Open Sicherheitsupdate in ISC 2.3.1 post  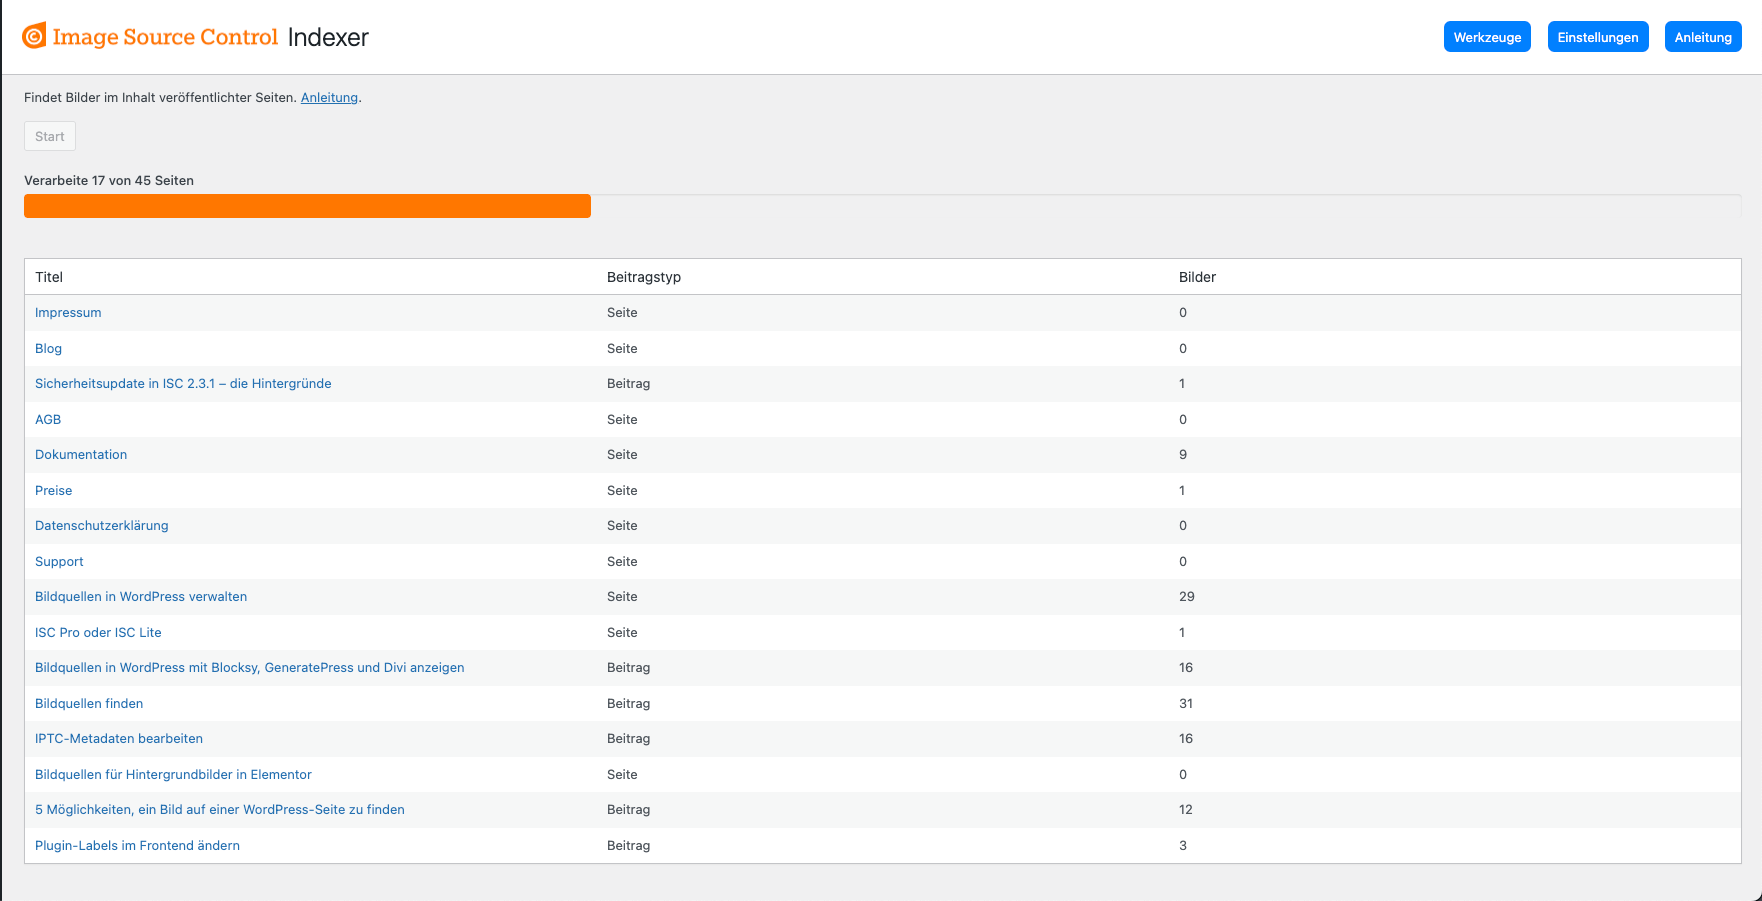[183, 384]
